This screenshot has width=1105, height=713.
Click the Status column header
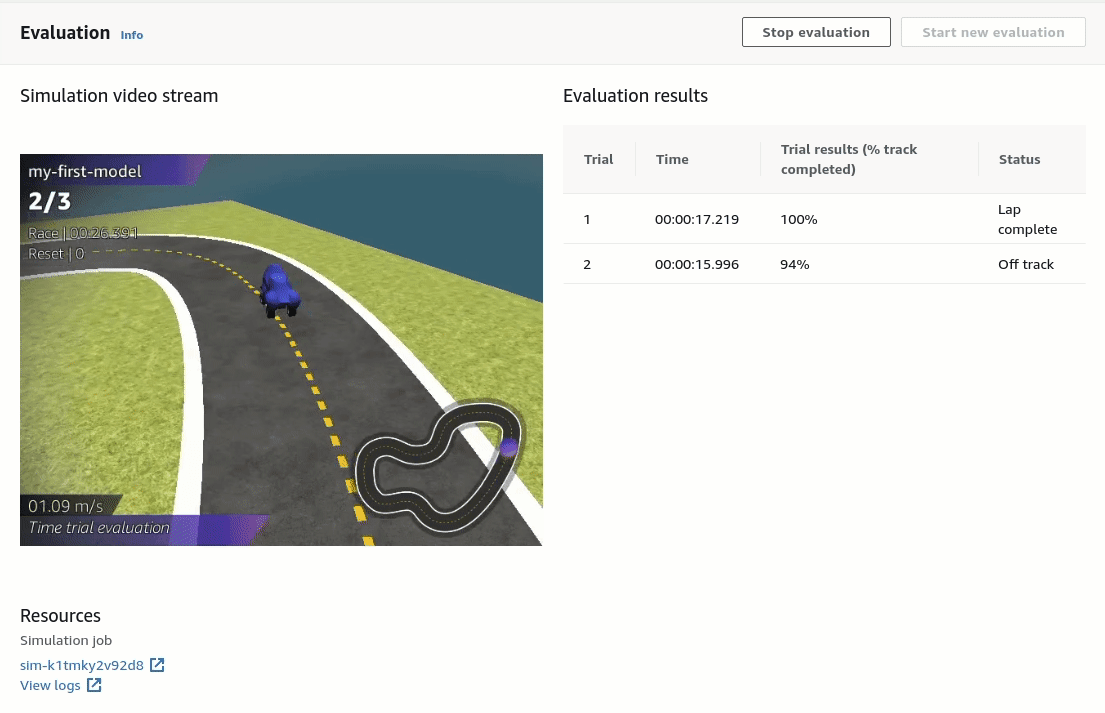coord(1019,159)
